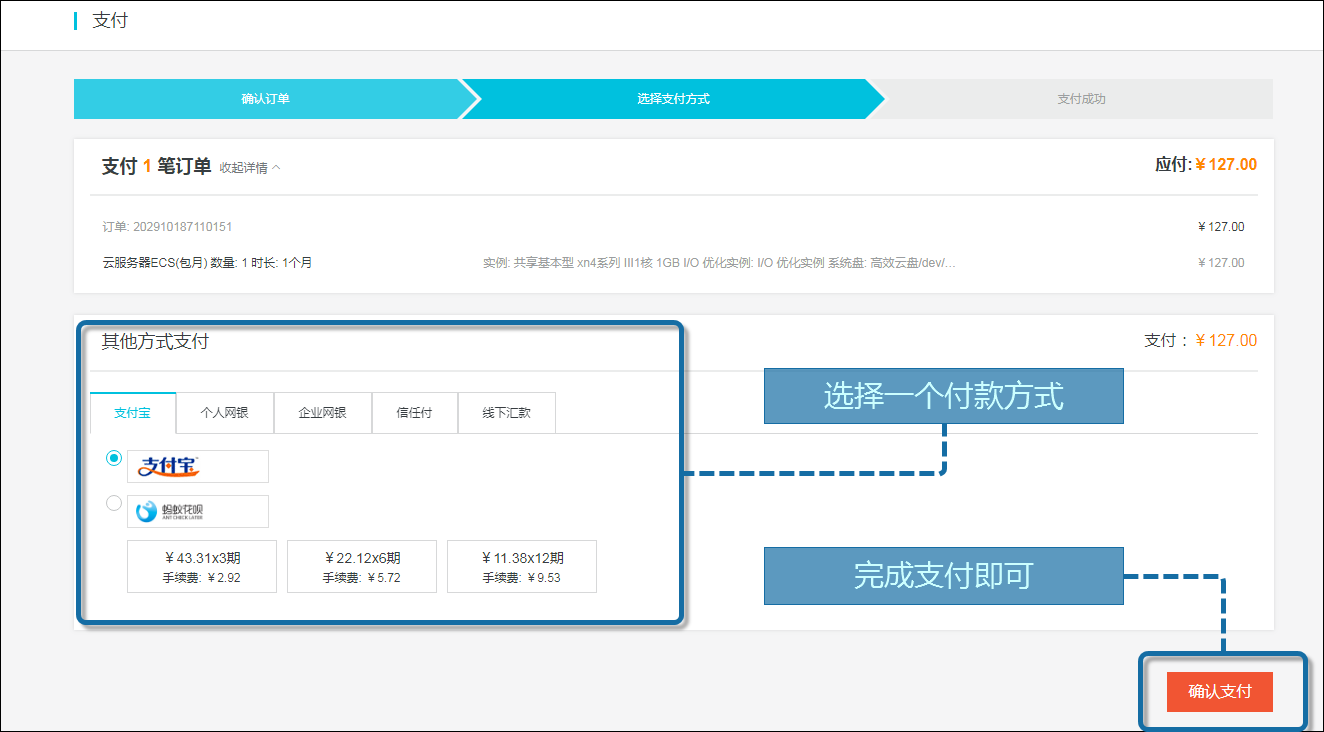Click the truncated instance spec text
The width and height of the screenshot is (1324, 732).
[719, 263]
